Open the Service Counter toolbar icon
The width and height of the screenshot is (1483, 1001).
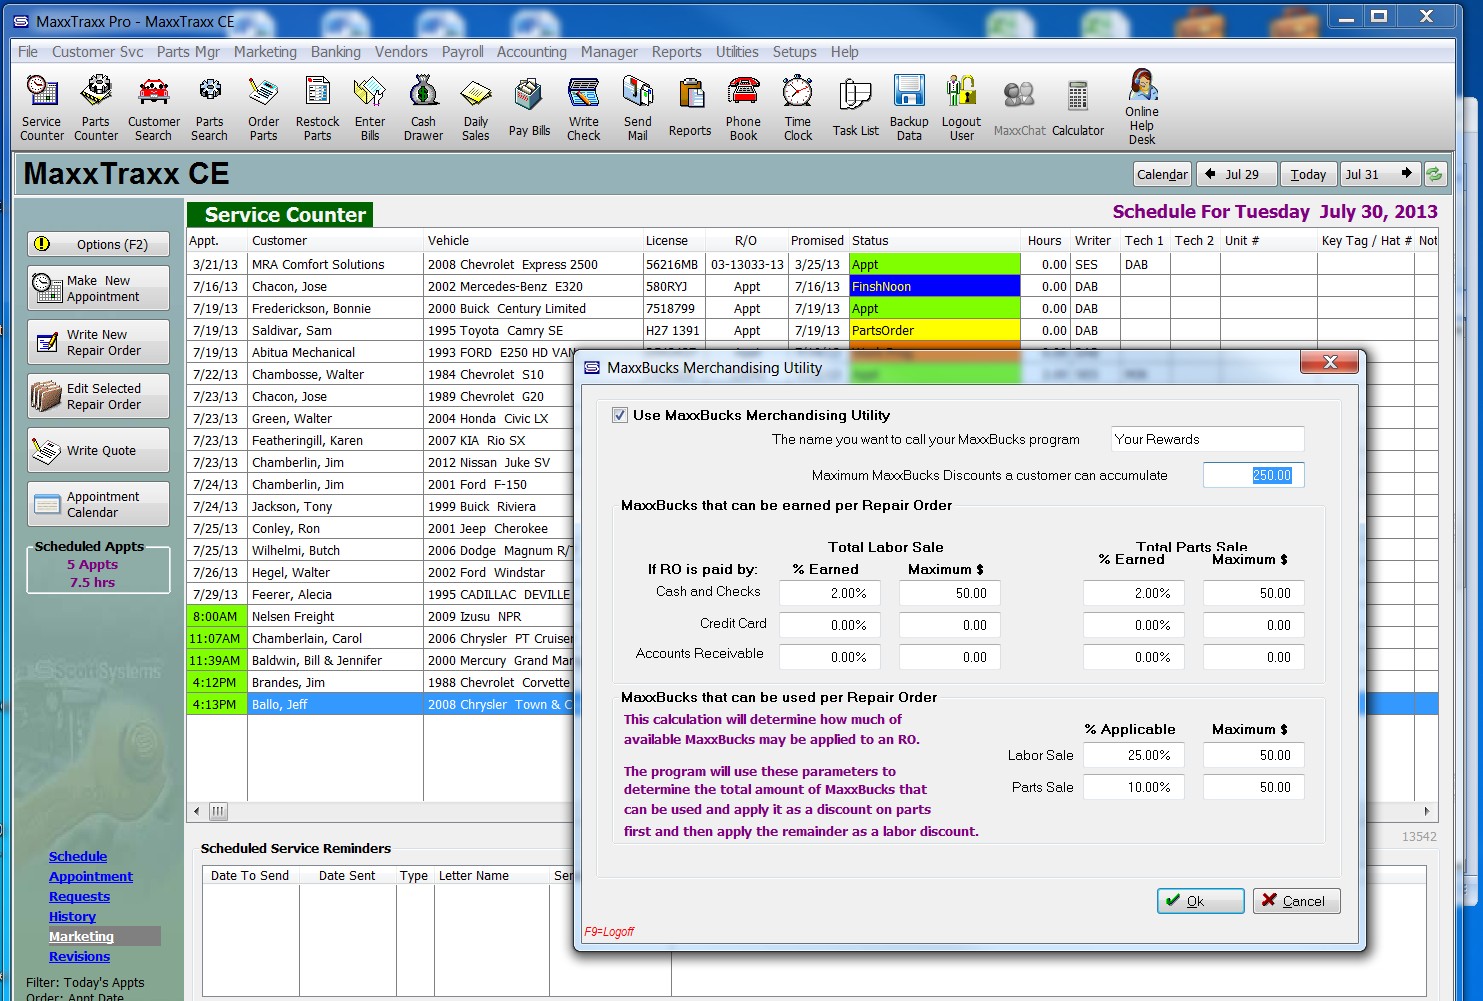[x=42, y=108]
